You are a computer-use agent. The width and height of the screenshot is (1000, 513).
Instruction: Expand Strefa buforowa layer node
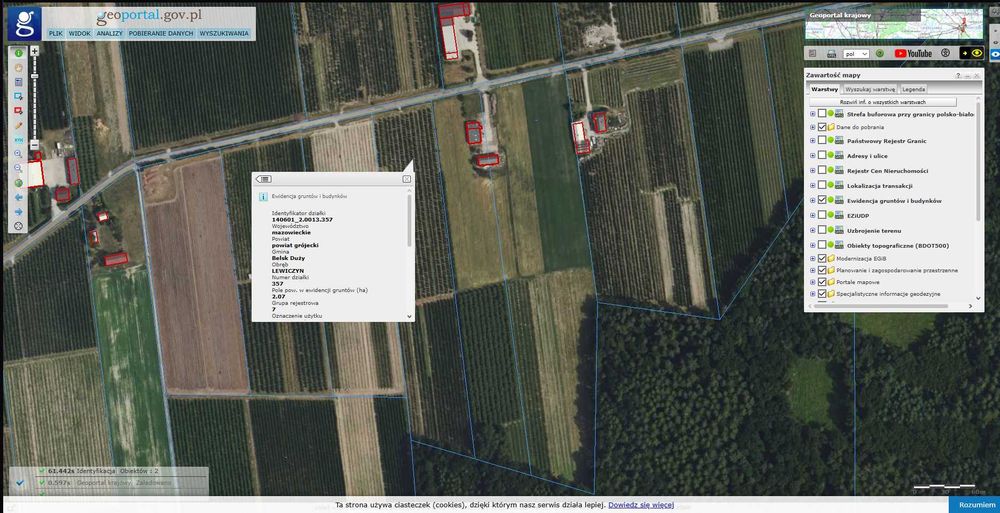(812, 114)
